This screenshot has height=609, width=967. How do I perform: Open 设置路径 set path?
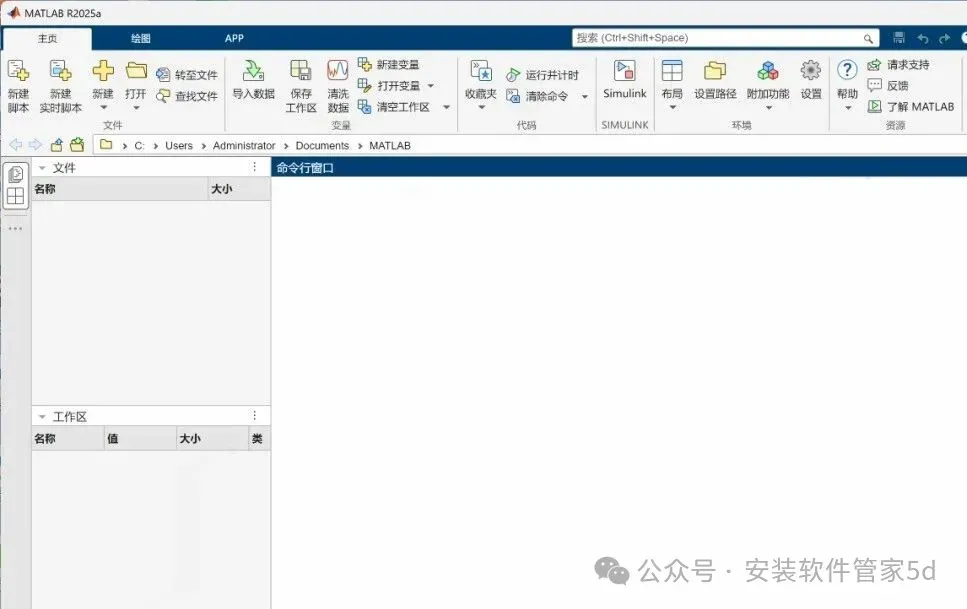(x=715, y=80)
